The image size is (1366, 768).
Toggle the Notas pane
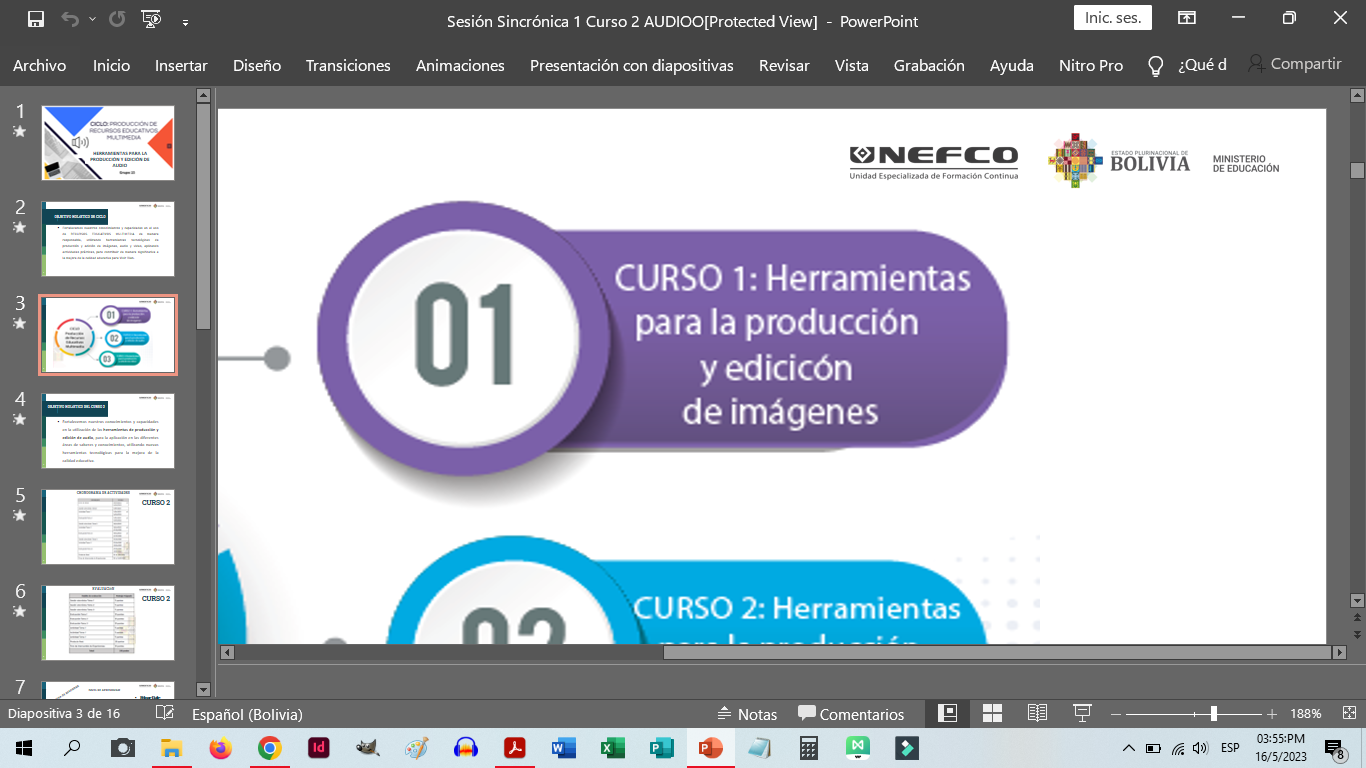pyautogui.click(x=747, y=714)
